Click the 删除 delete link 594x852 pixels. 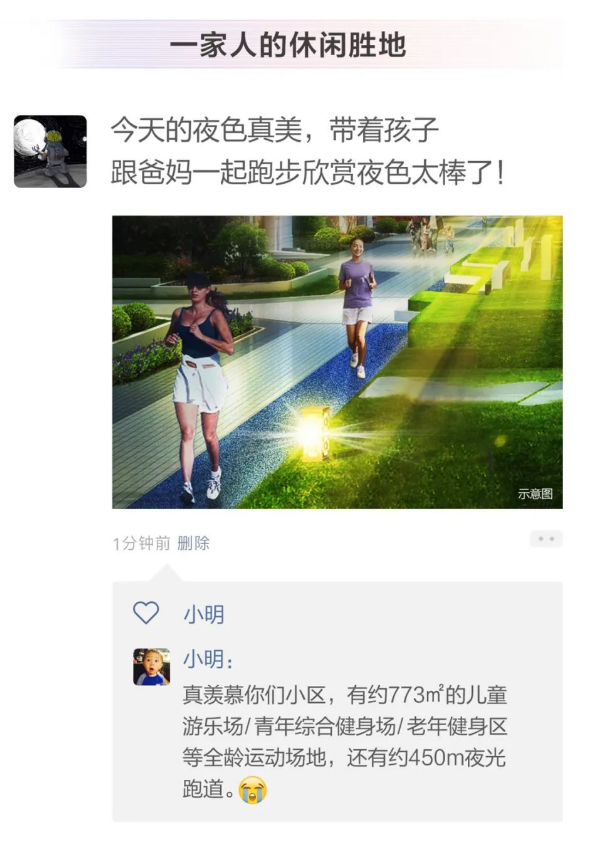pos(193,543)
